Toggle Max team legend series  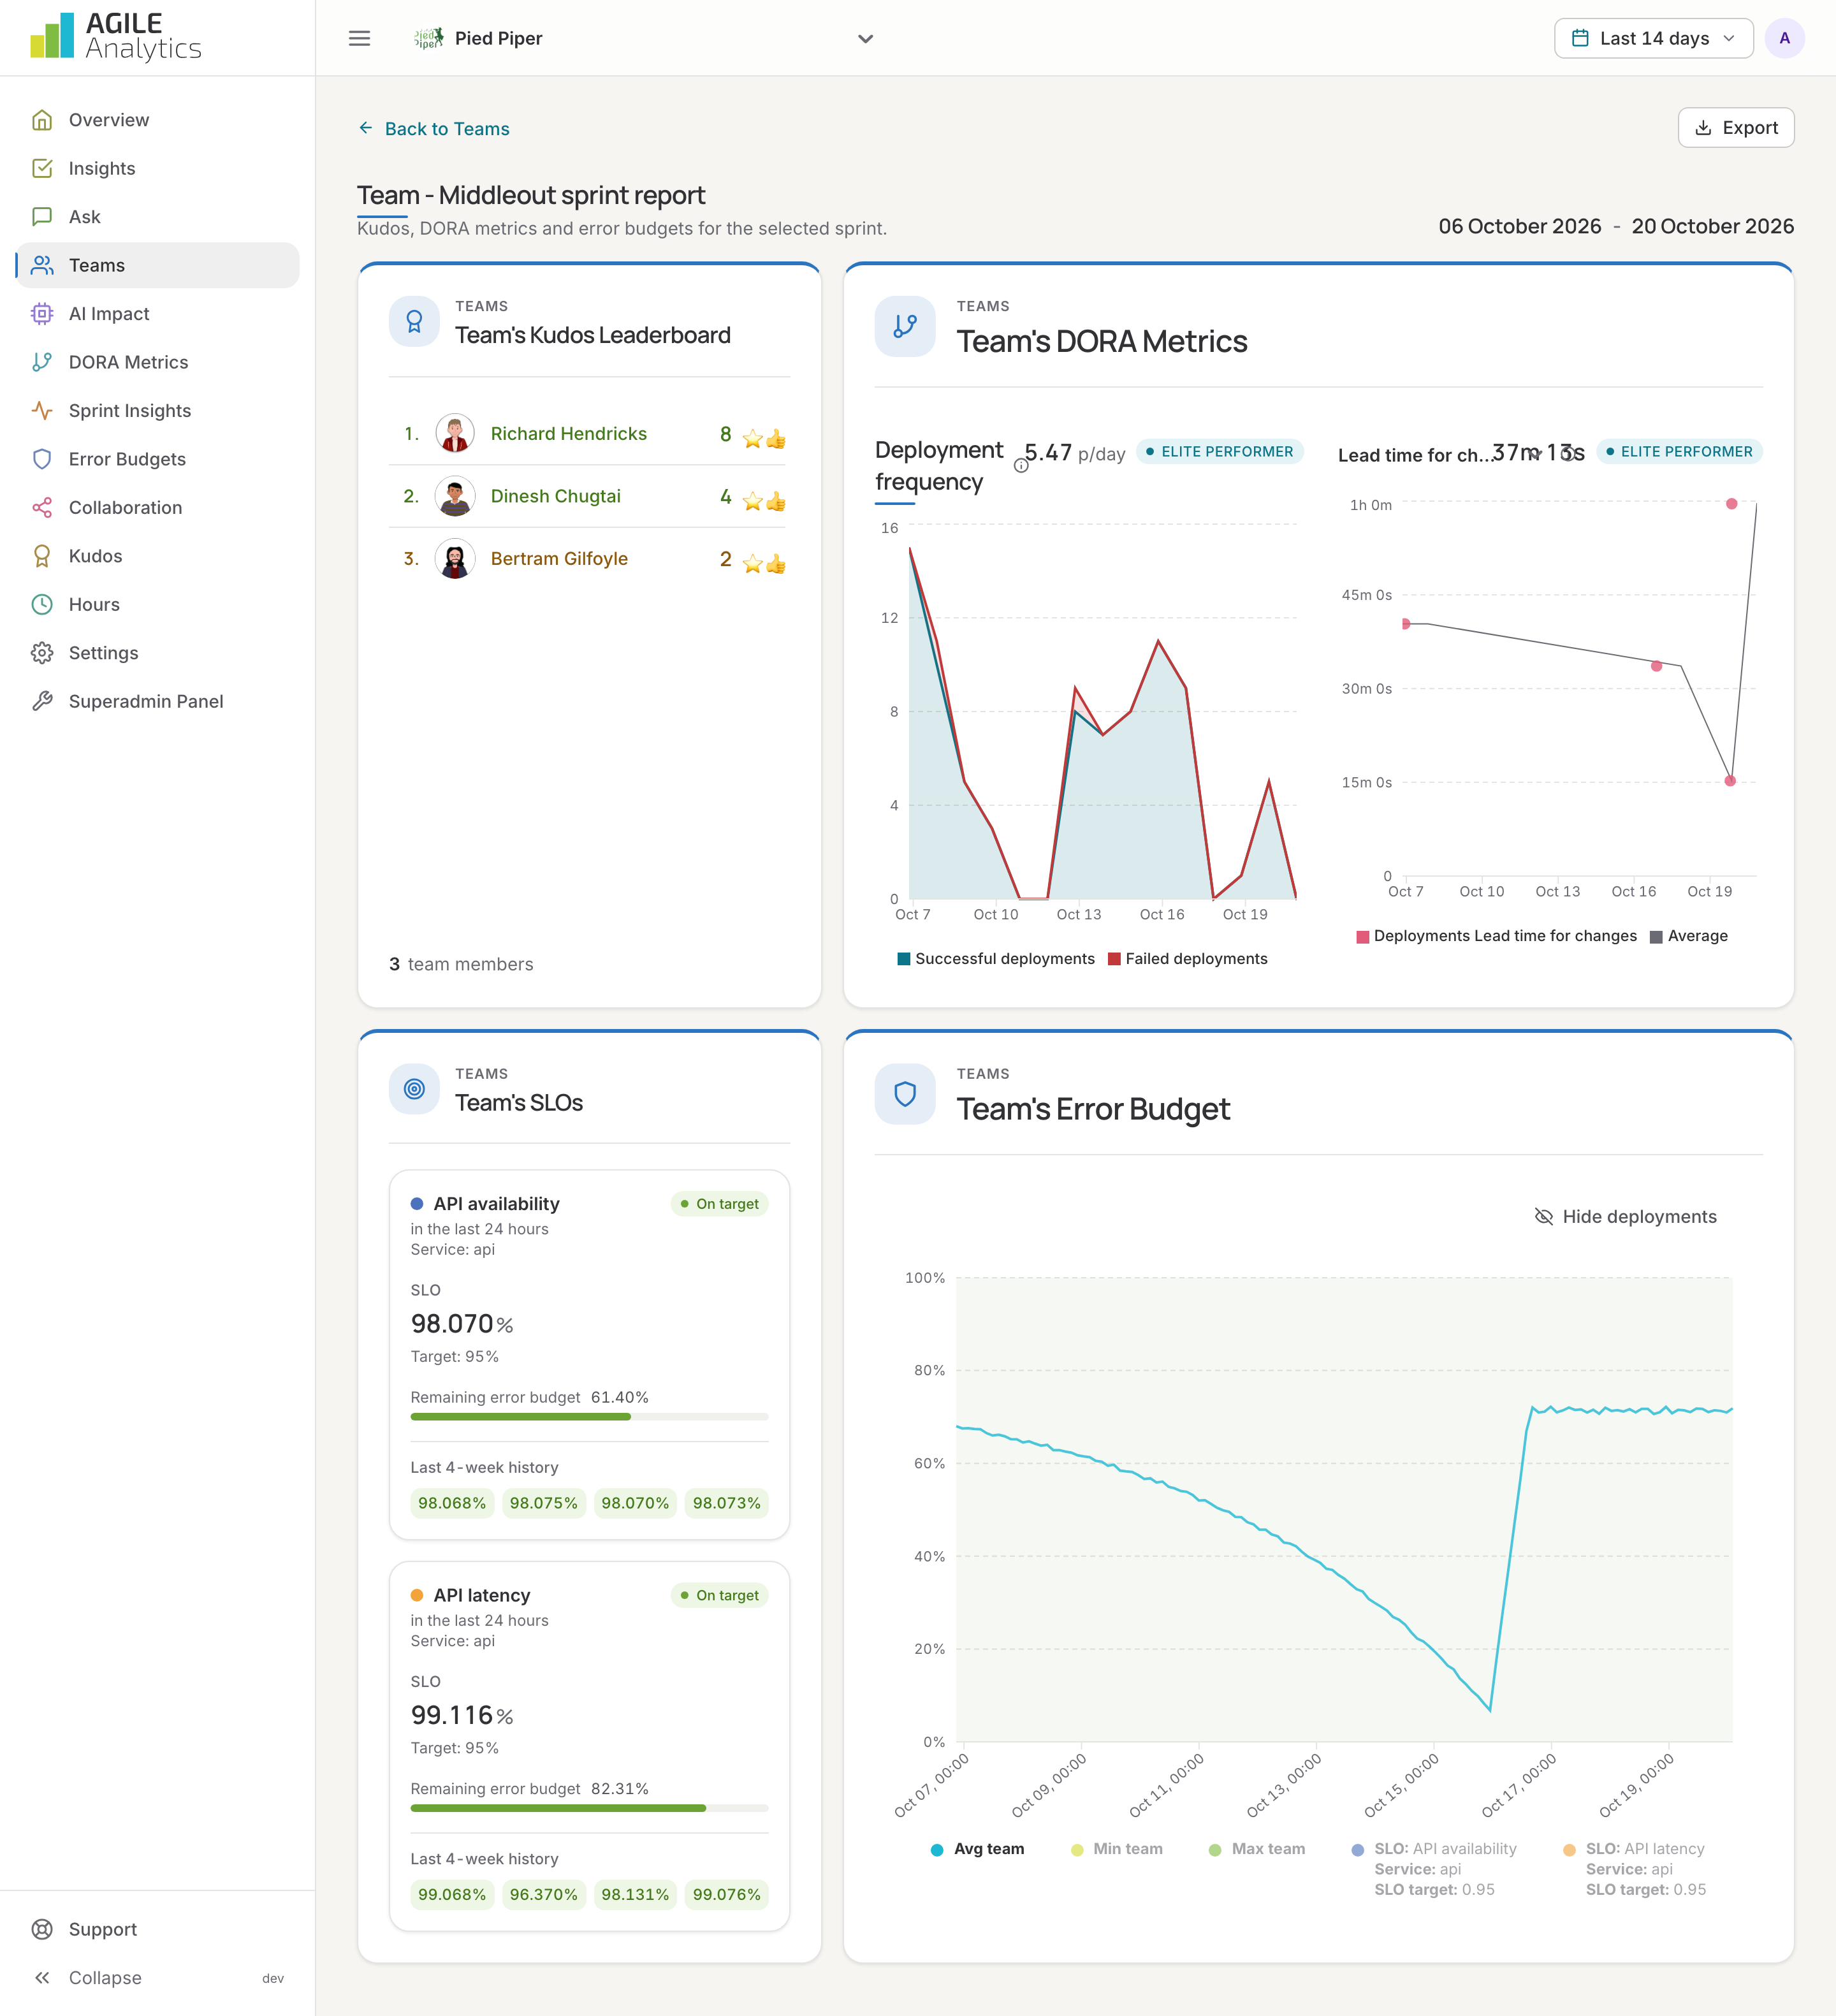click(1256, 1849)
